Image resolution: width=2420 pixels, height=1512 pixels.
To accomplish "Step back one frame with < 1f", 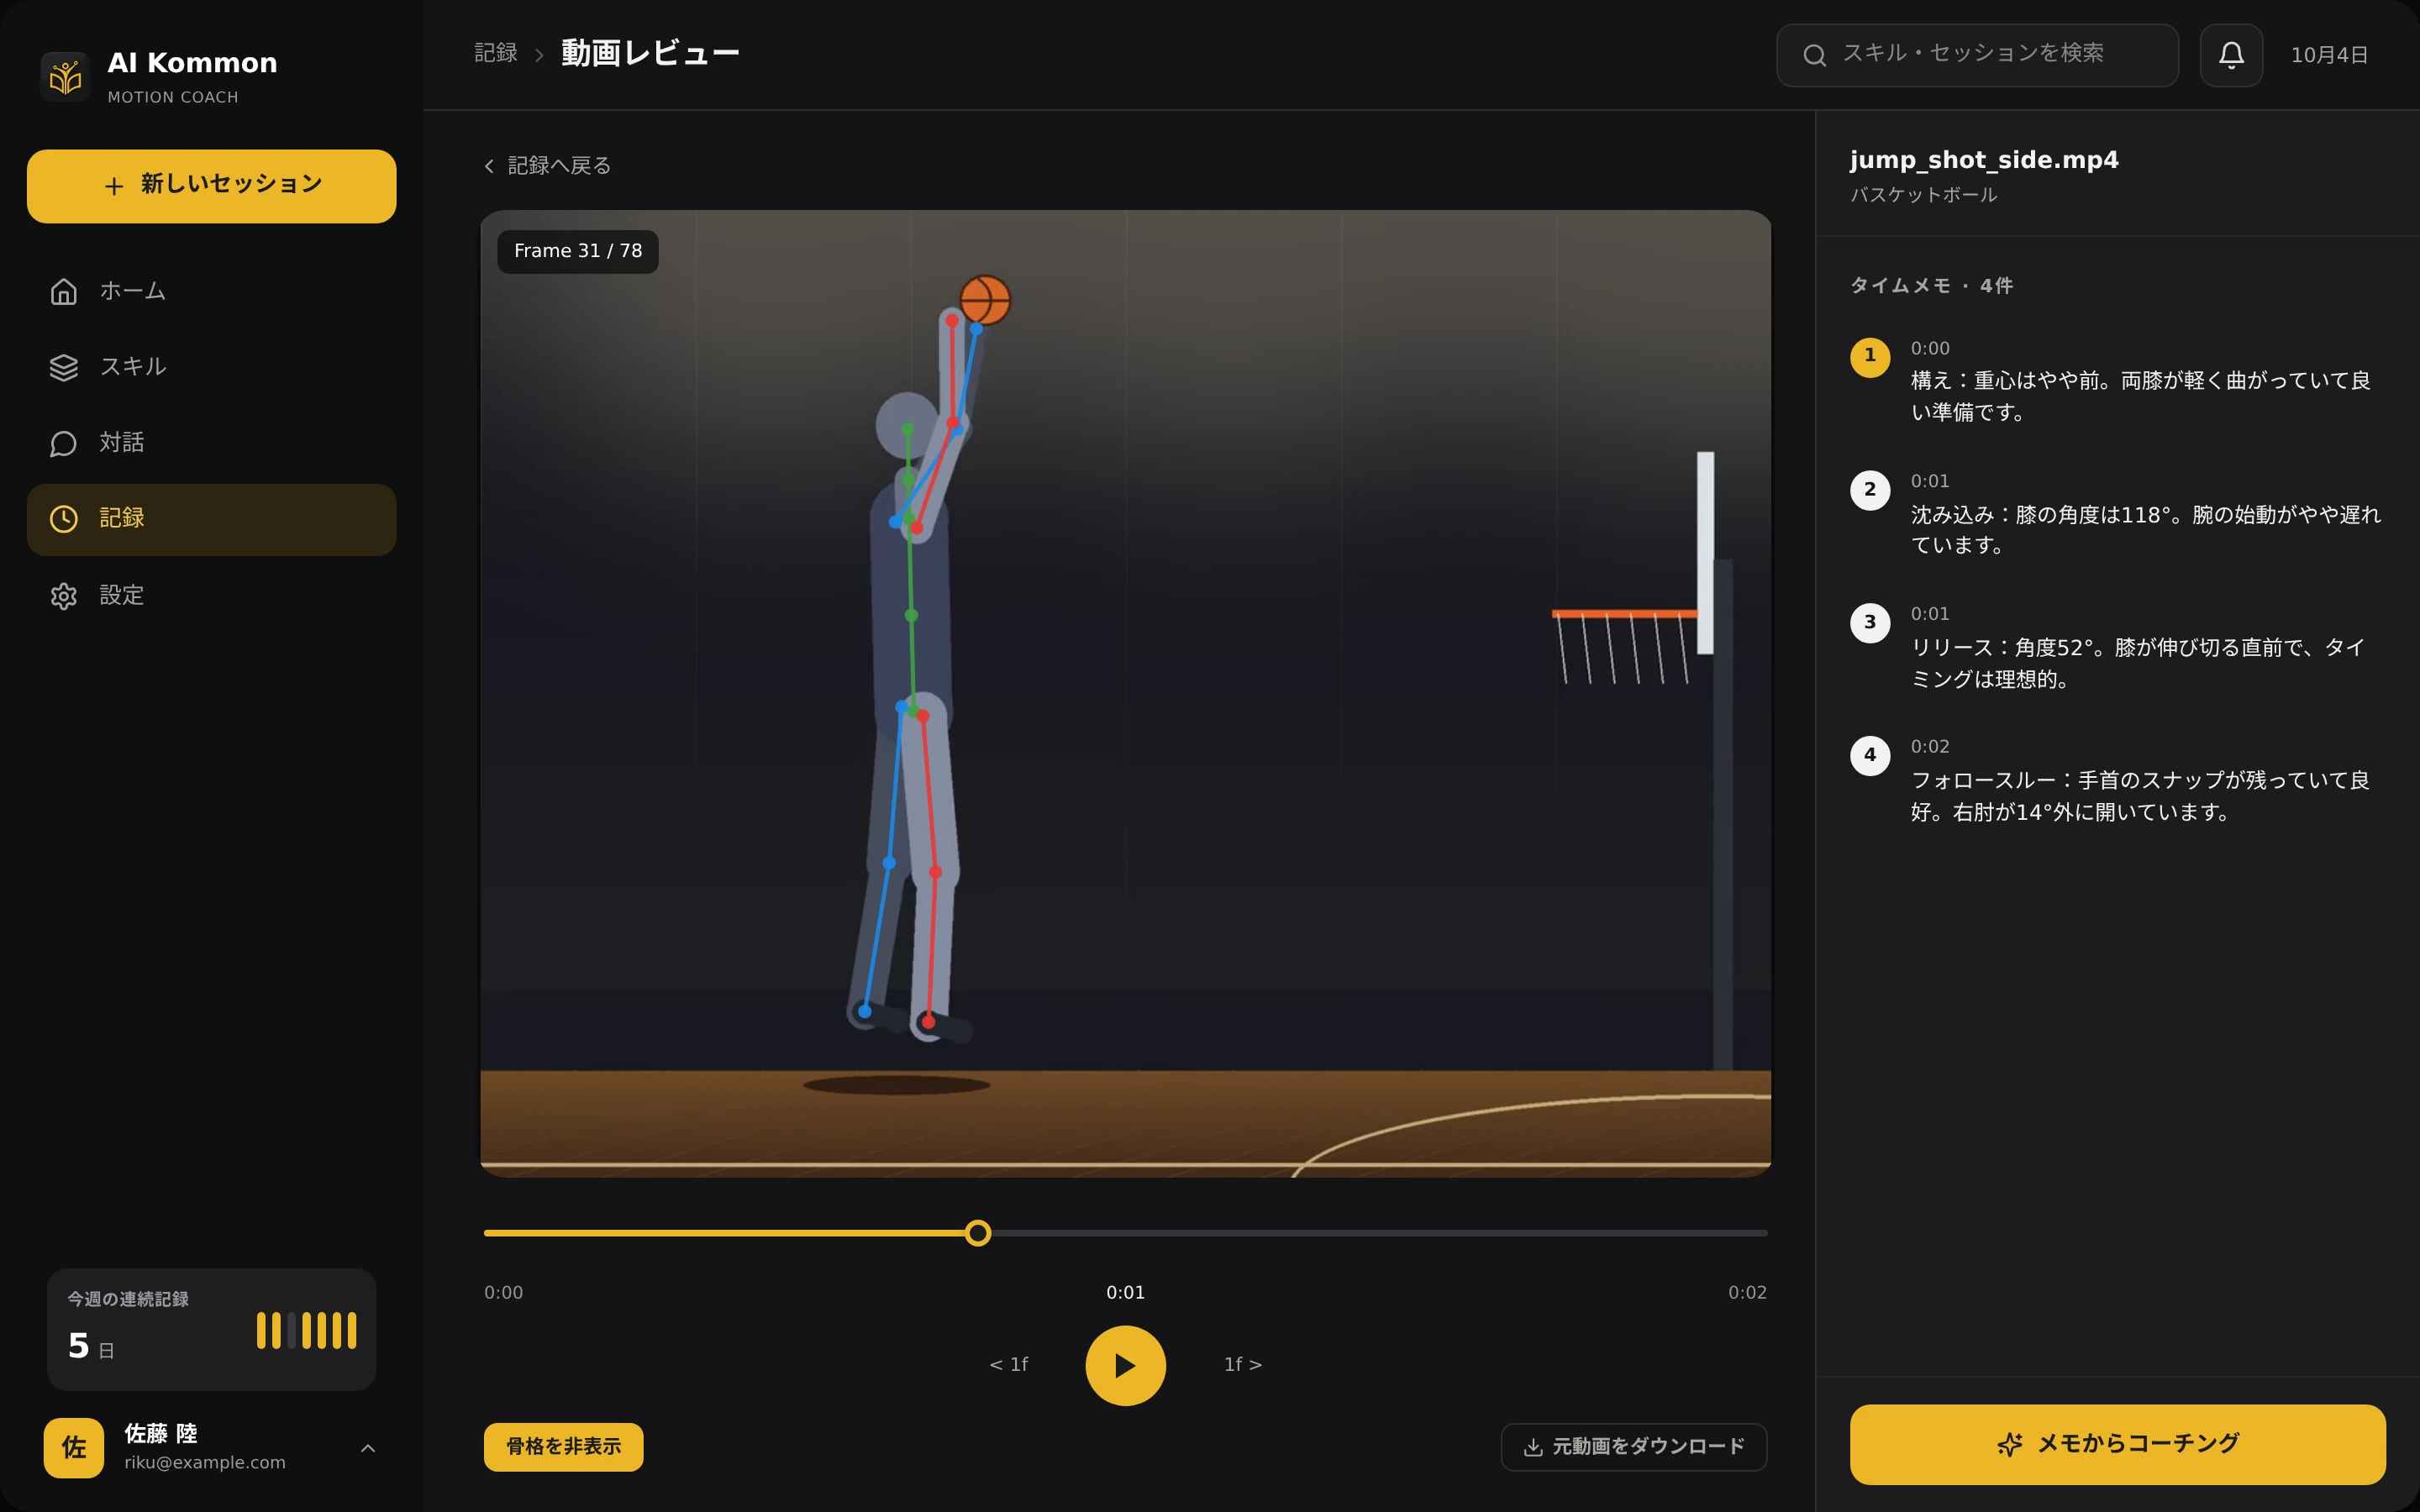I will click(1008, 1365).
